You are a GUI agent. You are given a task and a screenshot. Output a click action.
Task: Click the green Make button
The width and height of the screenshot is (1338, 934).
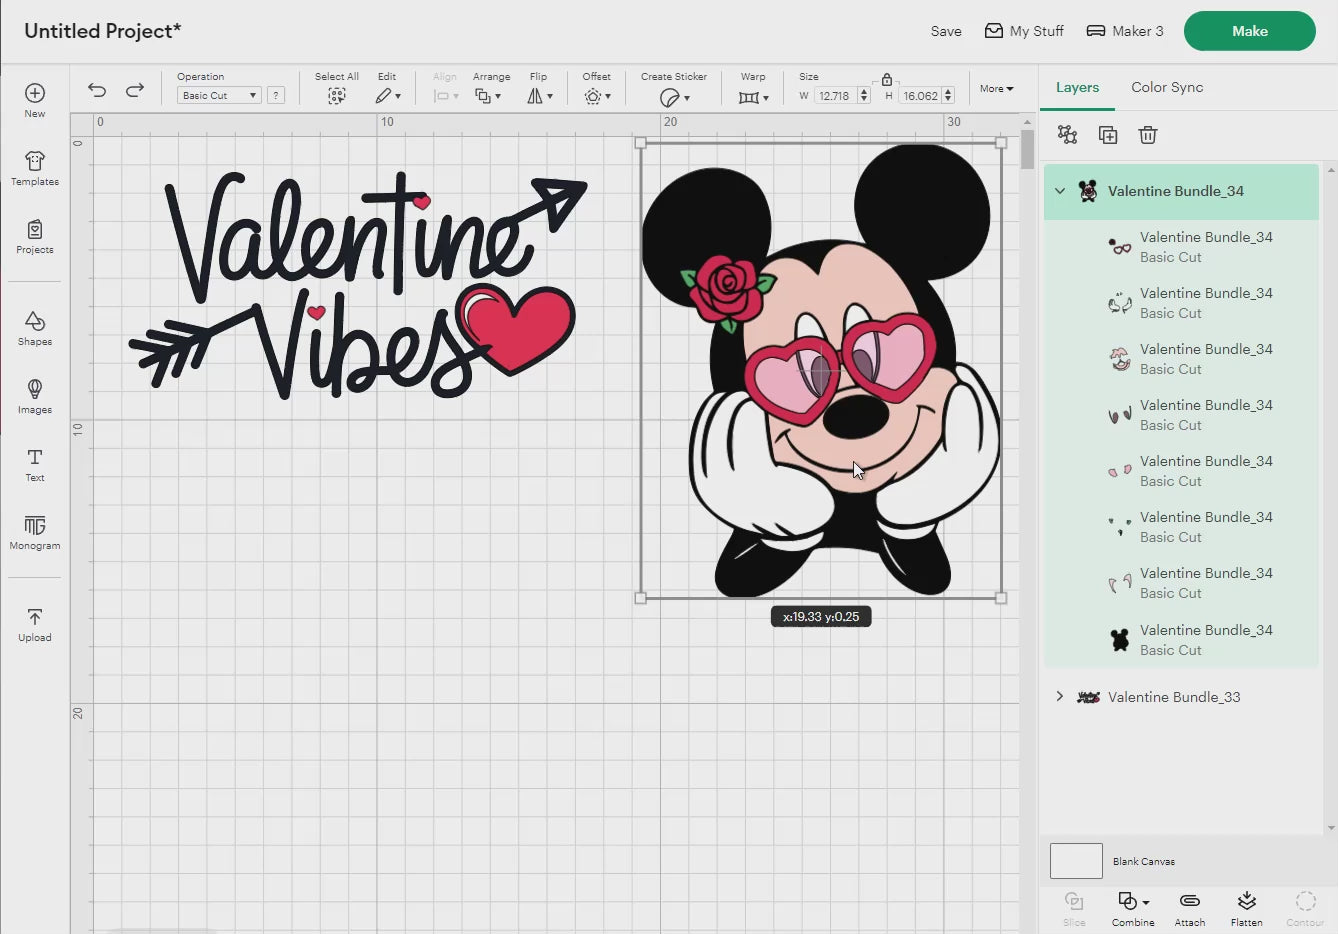point(1249,31)
